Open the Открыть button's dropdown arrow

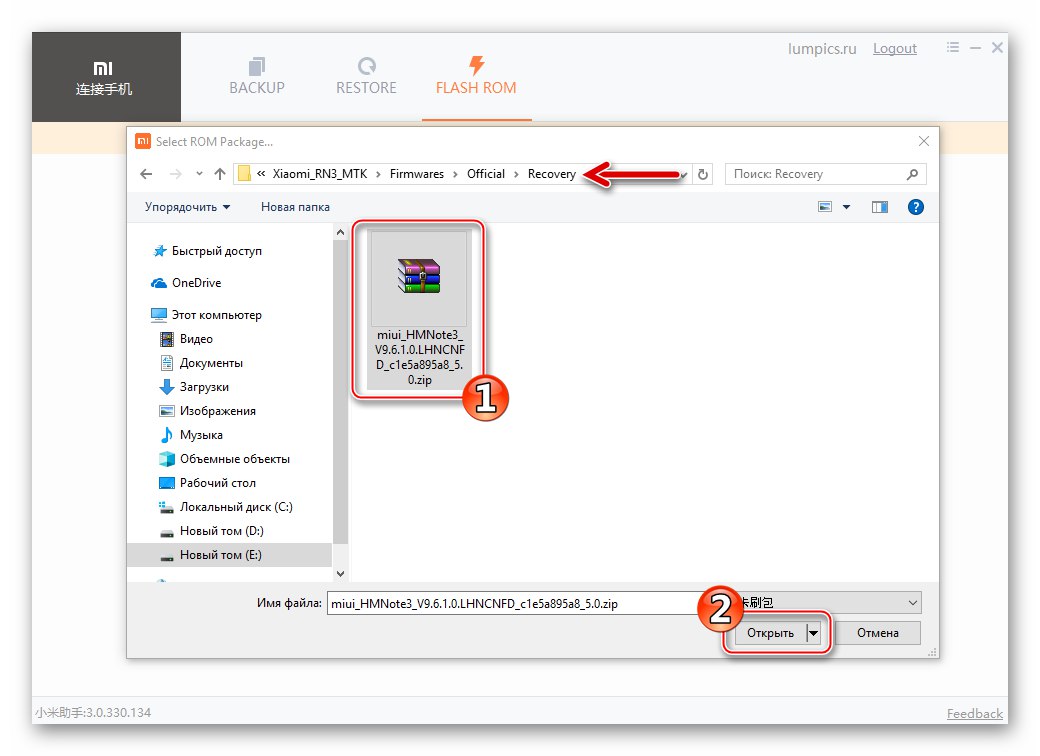coord(813,633)
